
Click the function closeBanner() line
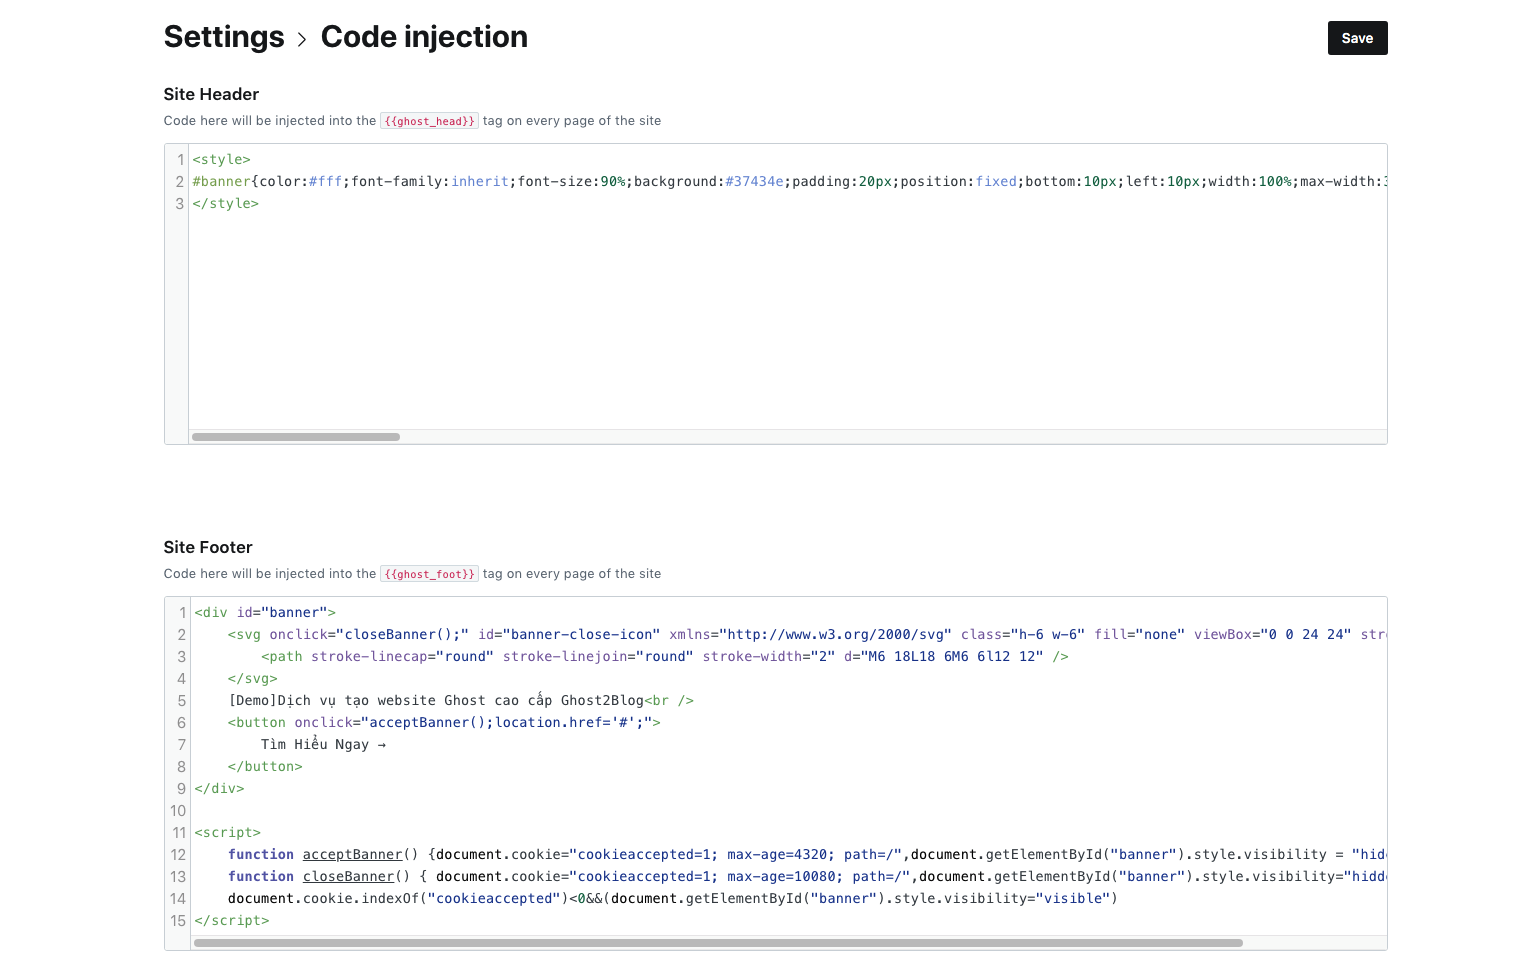(x=807, y=876)
